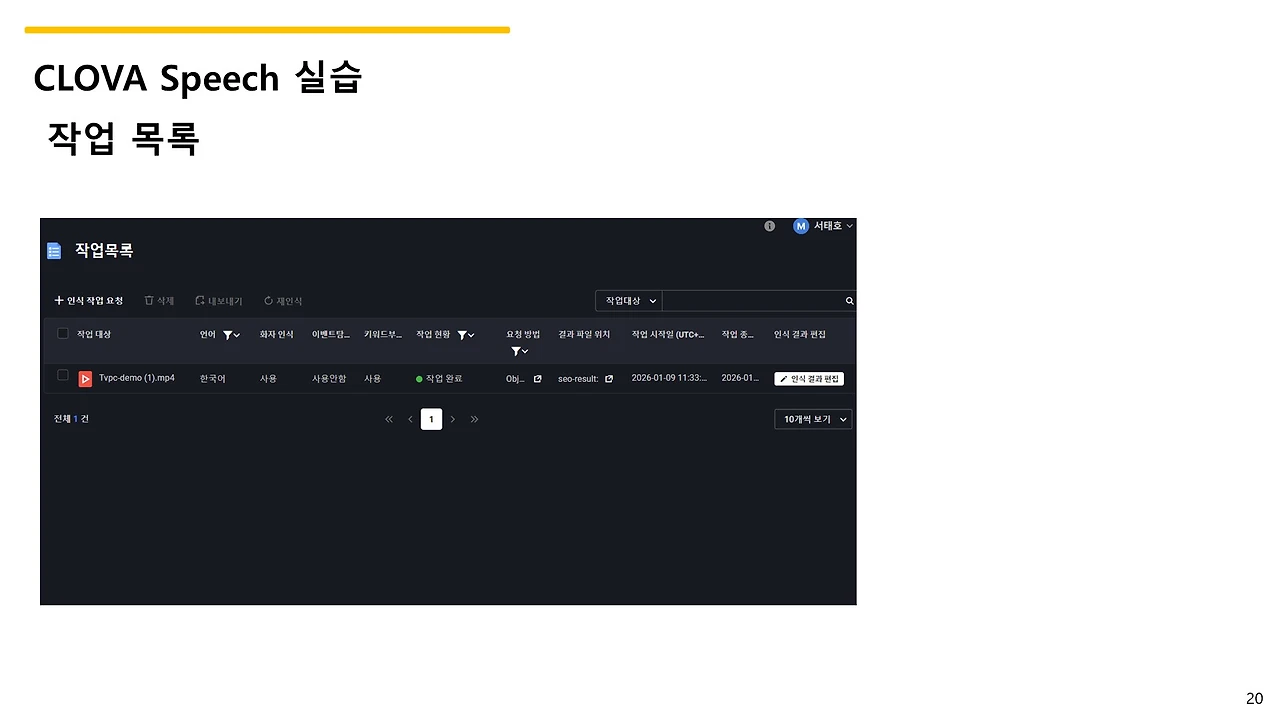1280x720 pixels.
Task: Open the seo-result external link icon
Action: [x=608, y=378]
